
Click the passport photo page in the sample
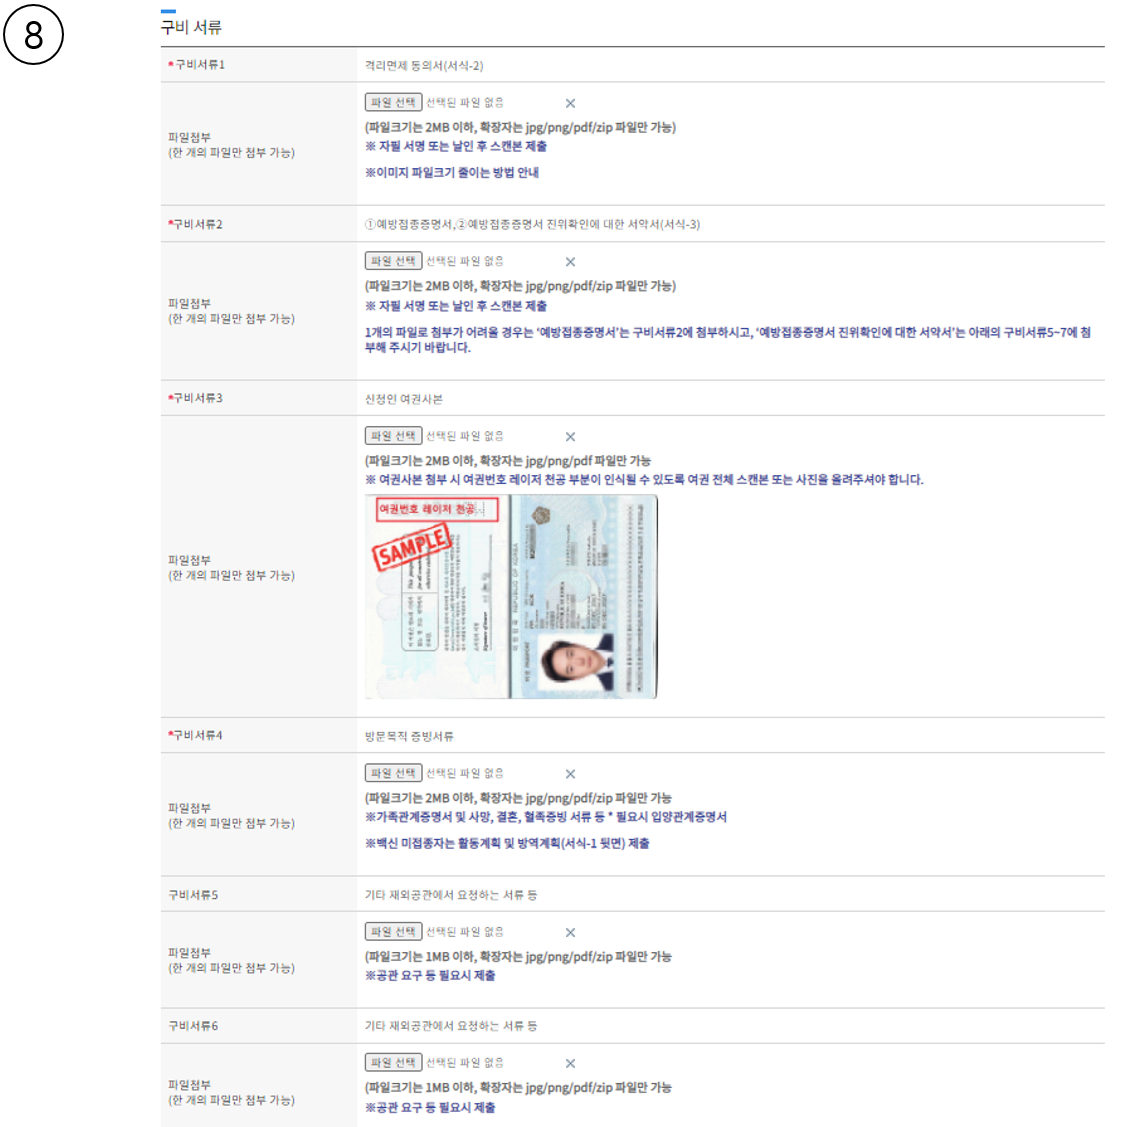(583, 597)
